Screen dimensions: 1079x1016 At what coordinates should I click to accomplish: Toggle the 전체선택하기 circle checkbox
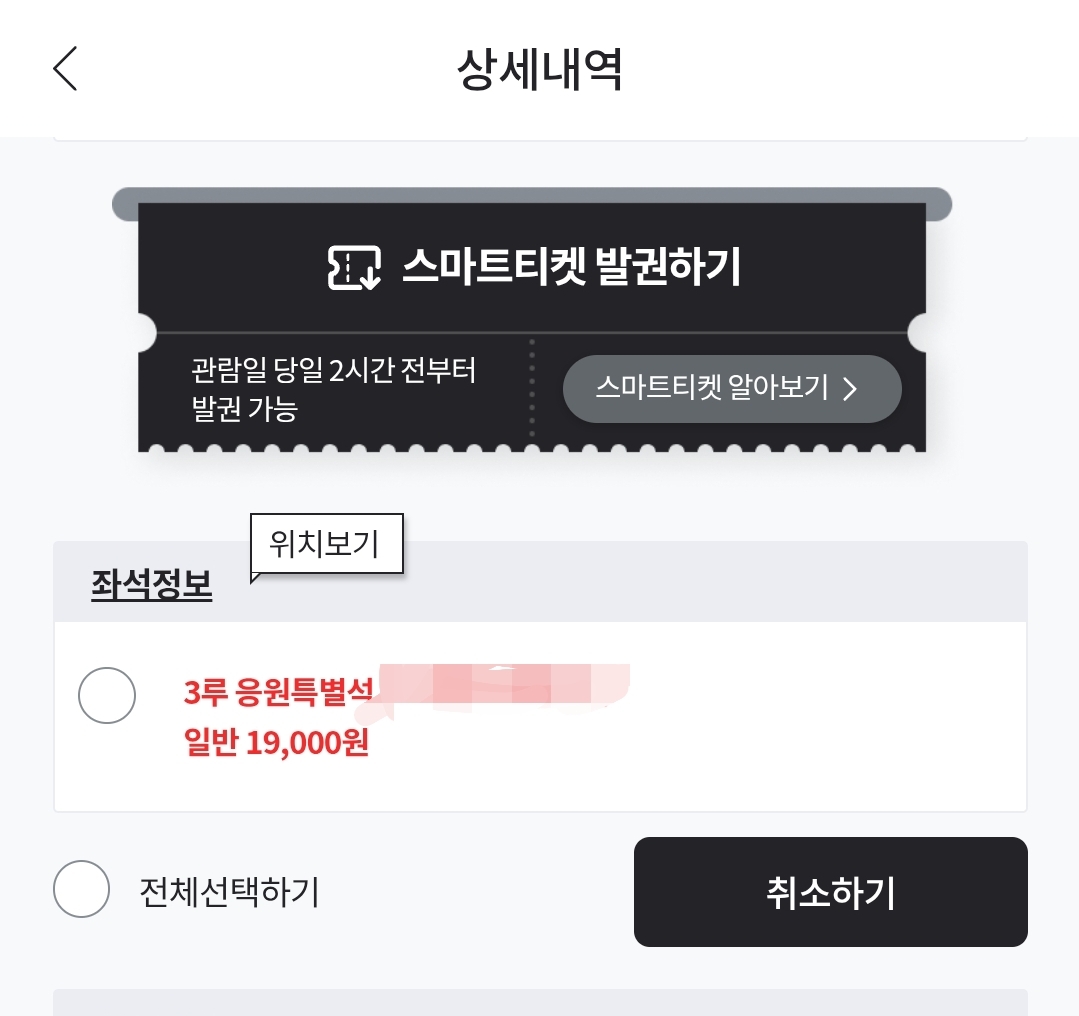pos(81,889)
